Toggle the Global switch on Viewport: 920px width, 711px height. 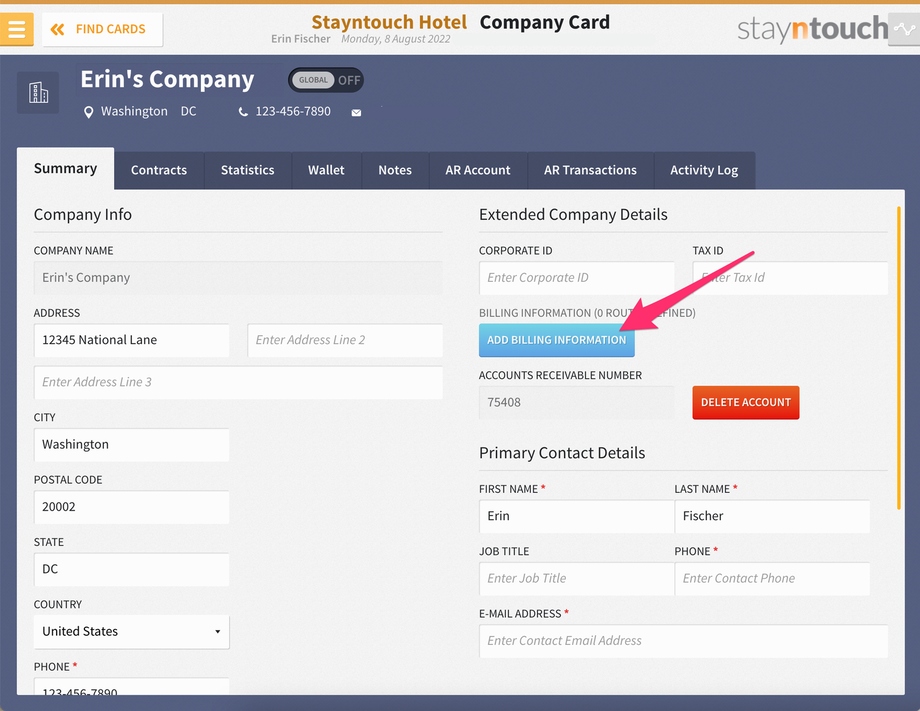tap(326, 80)
